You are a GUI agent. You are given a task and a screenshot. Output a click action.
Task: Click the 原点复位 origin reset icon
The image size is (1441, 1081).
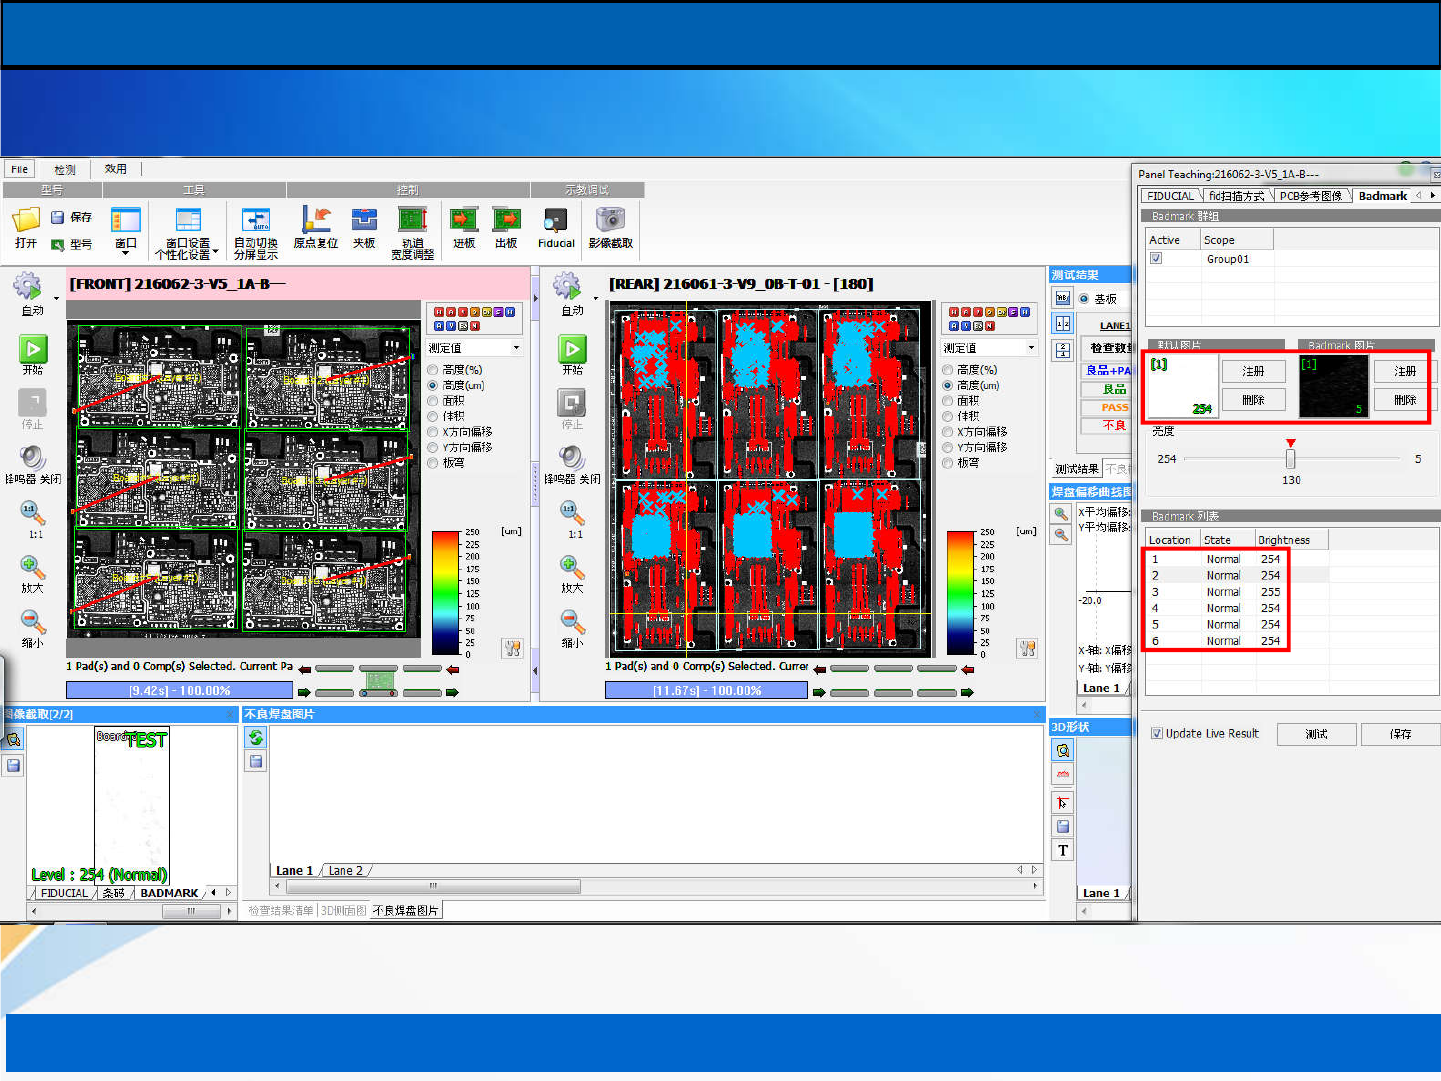click(315, 221)
